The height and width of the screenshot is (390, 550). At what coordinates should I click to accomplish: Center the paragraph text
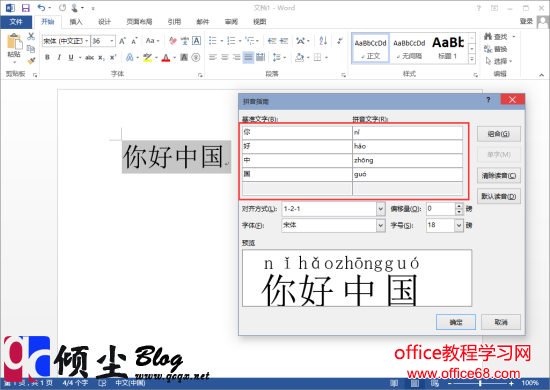pos(224,57)
